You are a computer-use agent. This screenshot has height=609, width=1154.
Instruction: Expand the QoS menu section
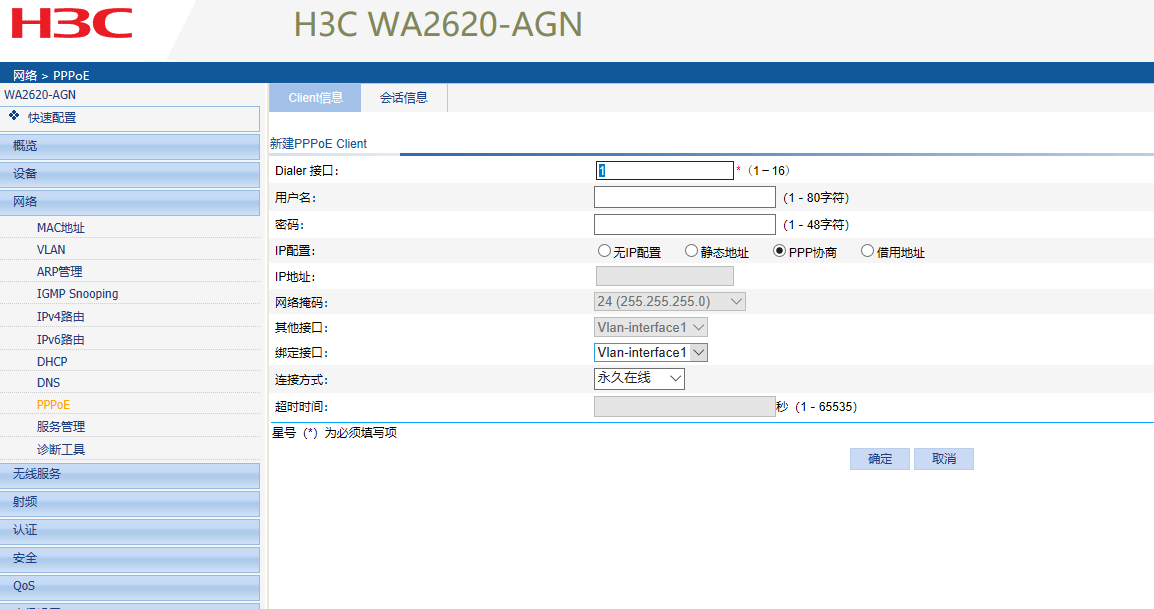pos(130,587)
